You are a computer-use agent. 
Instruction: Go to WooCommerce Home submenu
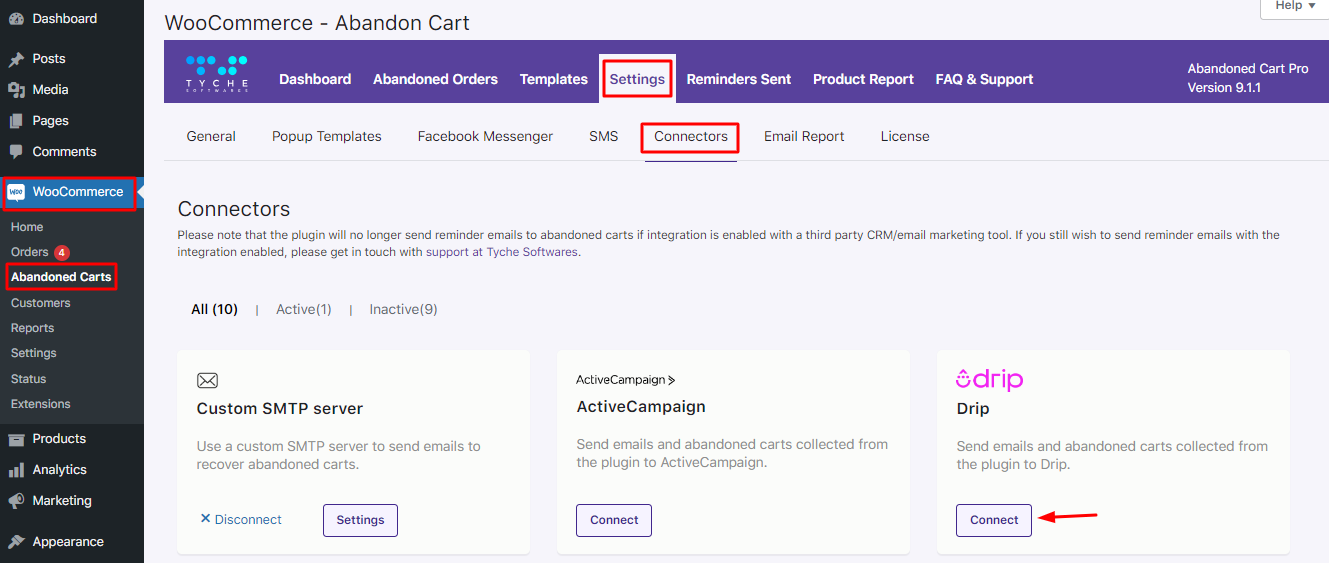point(27,227)
